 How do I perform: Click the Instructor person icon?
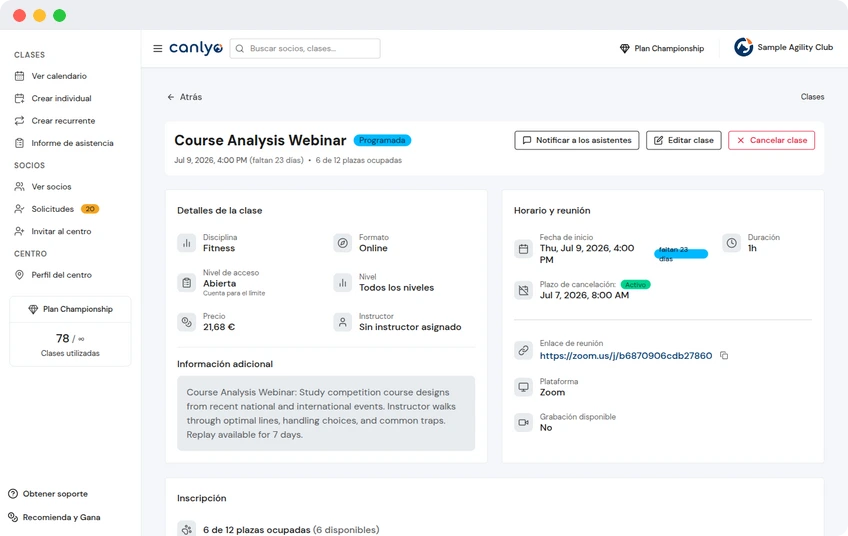[342, 322]
